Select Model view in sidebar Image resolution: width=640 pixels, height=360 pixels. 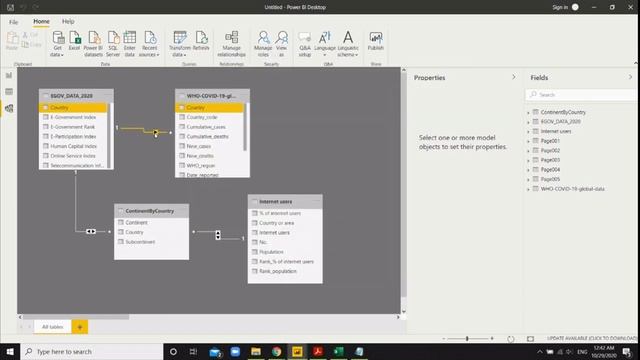pos(9,108)
